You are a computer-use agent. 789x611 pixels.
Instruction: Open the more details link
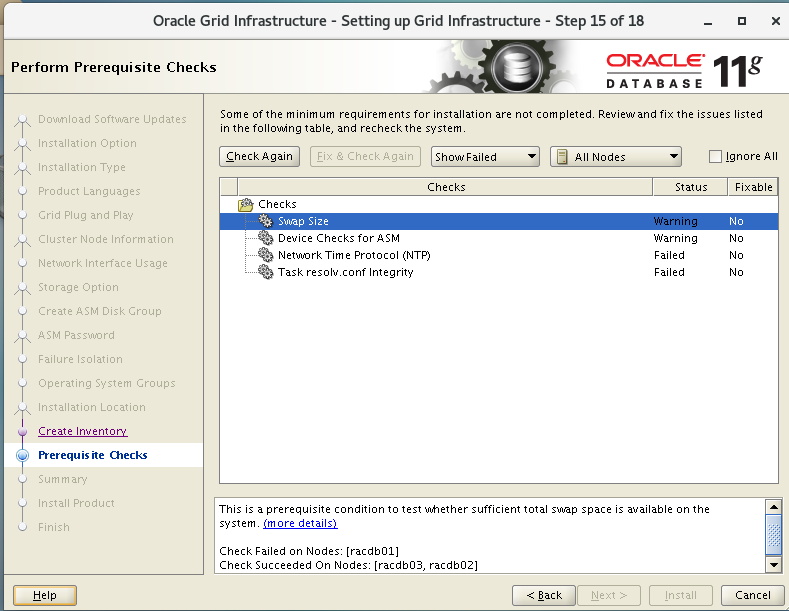[x=300, y=523]
